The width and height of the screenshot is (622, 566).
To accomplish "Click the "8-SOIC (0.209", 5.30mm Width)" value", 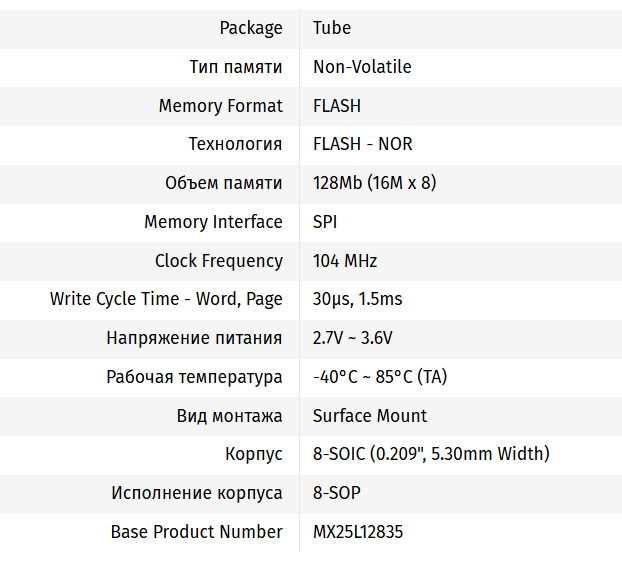I will 431,454.
